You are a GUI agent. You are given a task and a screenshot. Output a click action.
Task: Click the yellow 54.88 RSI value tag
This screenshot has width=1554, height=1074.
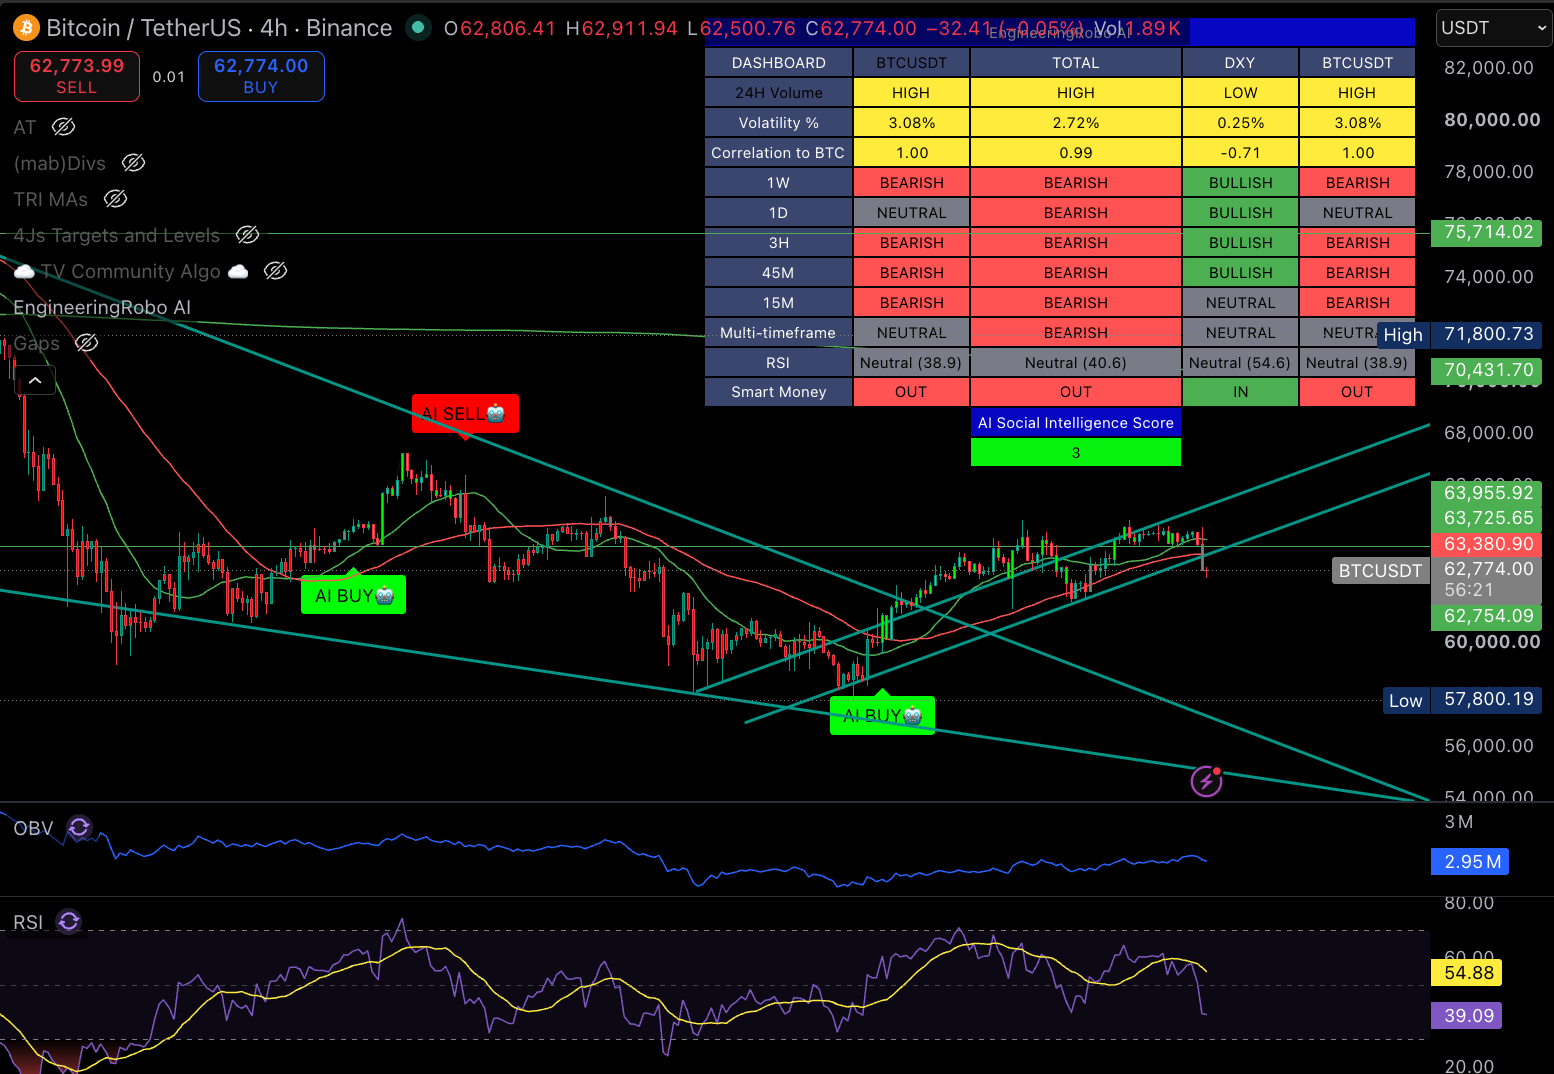(x=1467, y=972)
